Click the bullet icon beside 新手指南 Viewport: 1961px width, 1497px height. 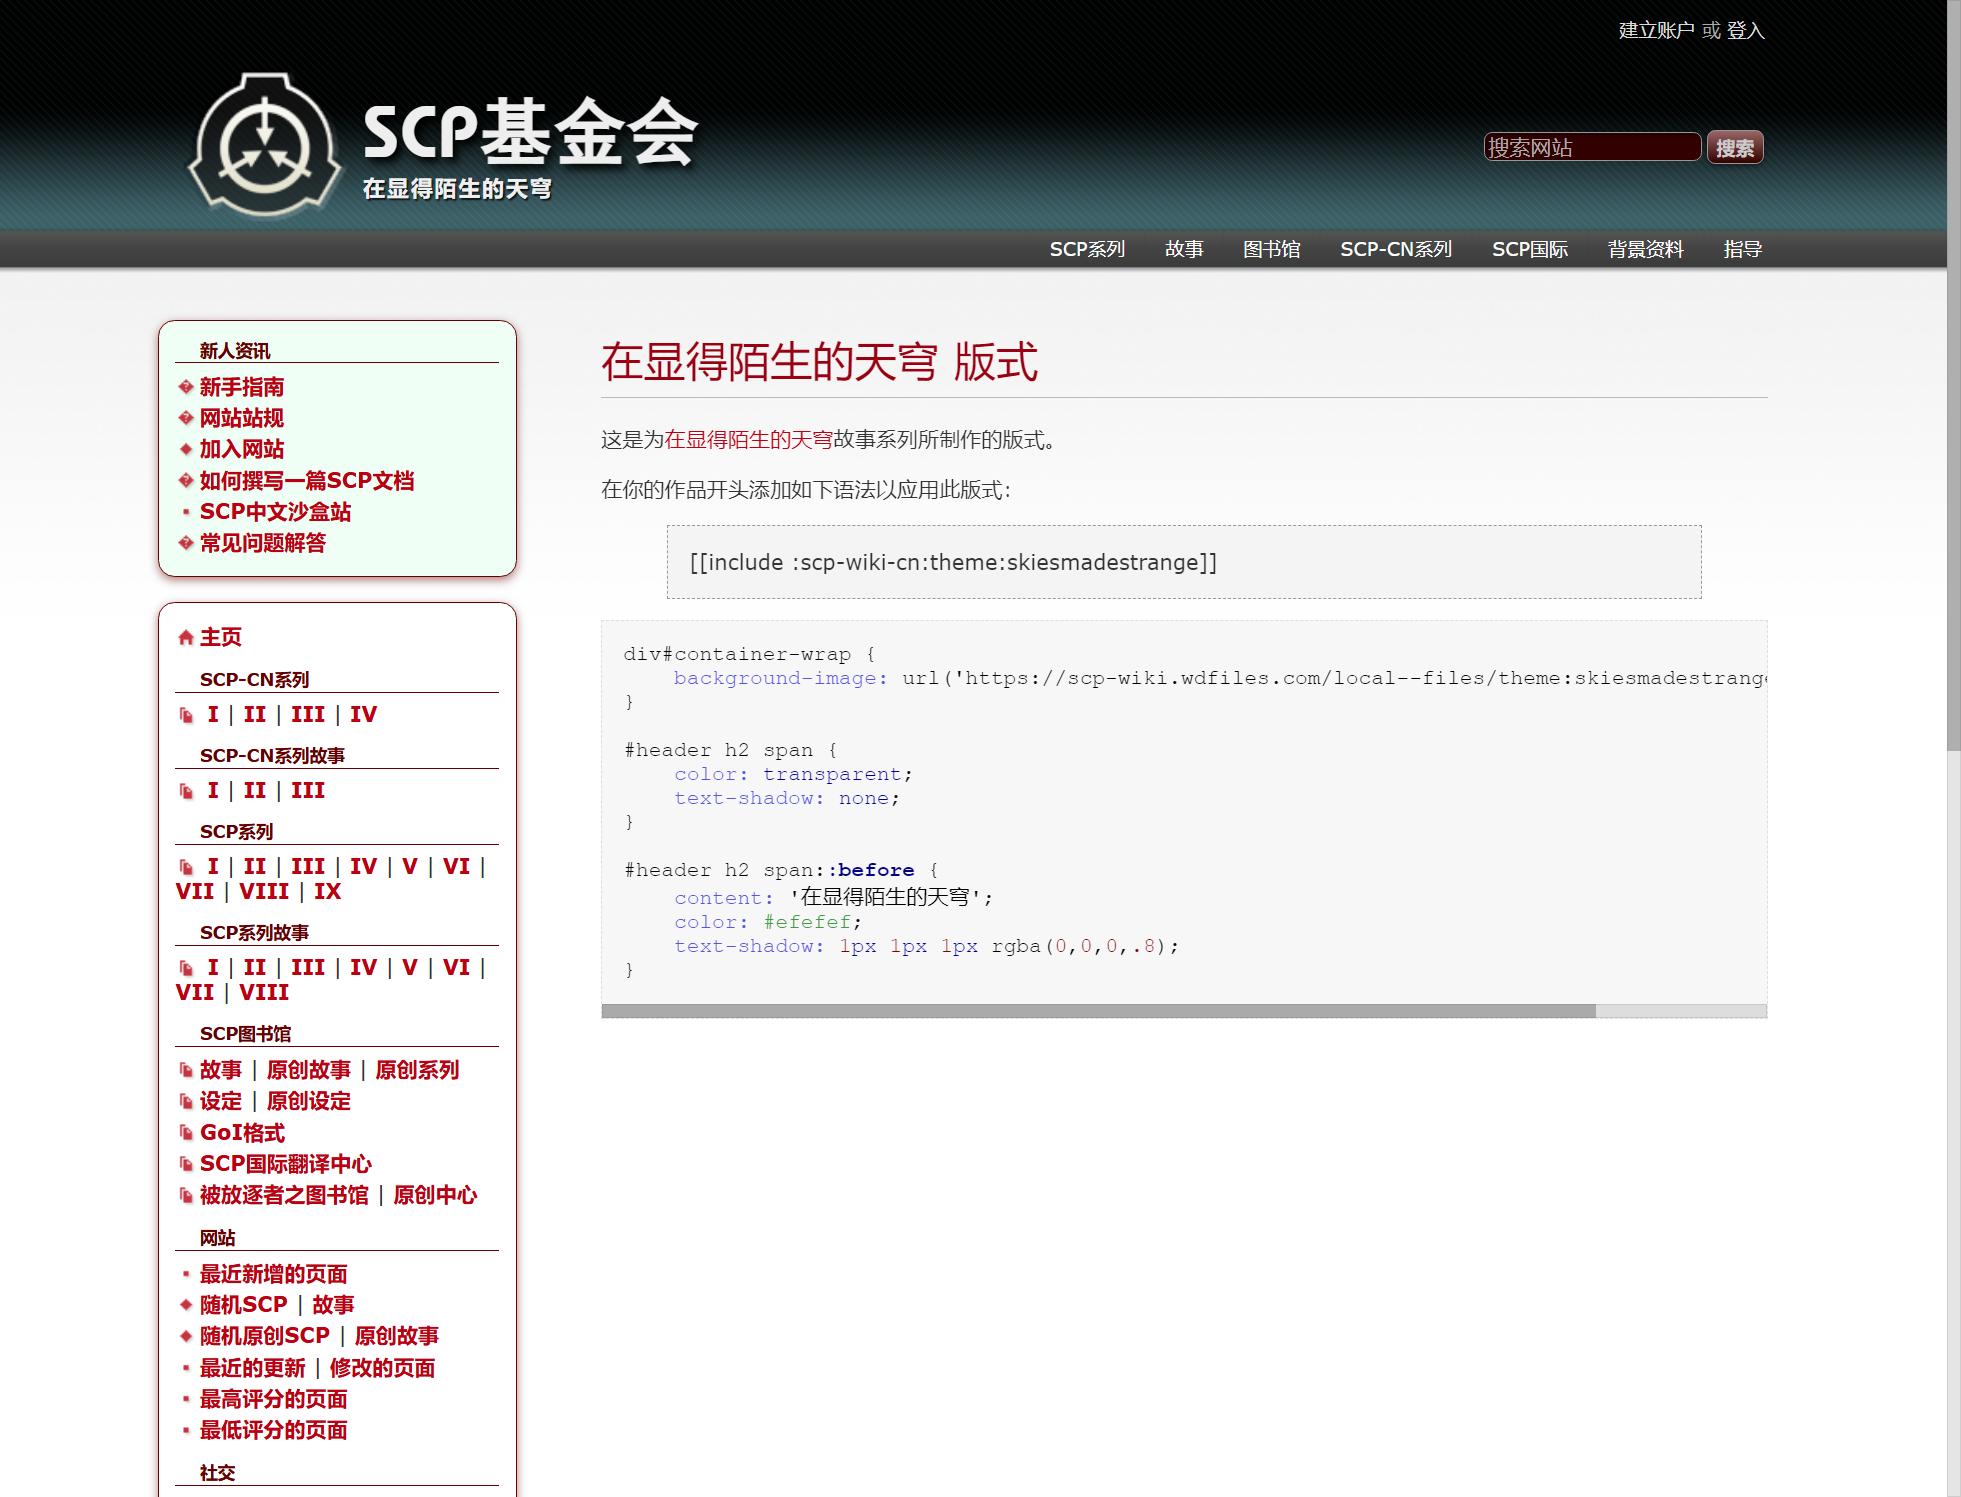(185, 387)
